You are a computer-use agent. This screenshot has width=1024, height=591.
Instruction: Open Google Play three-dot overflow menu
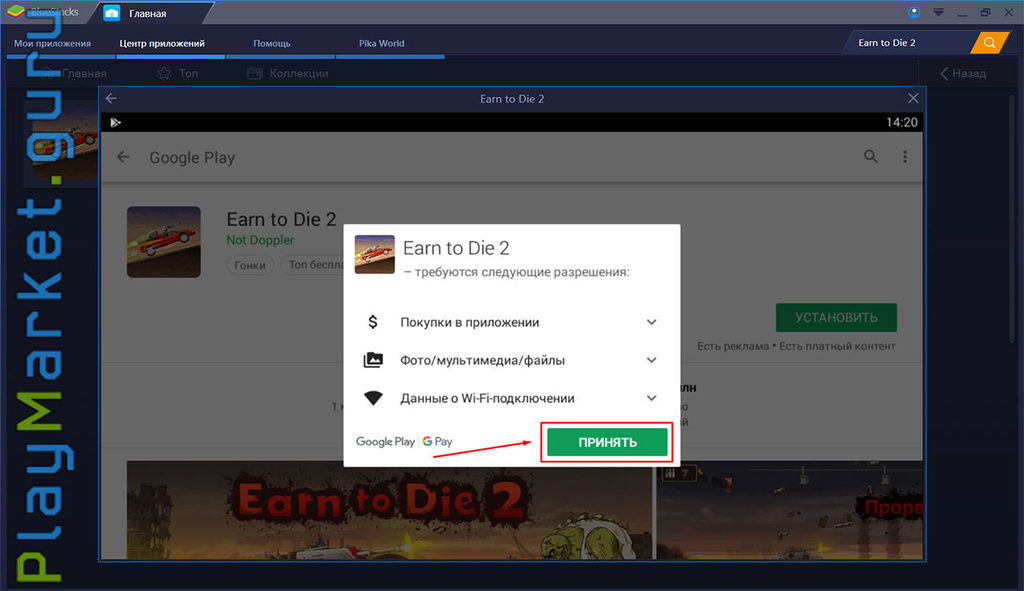(x=904, y=157)
